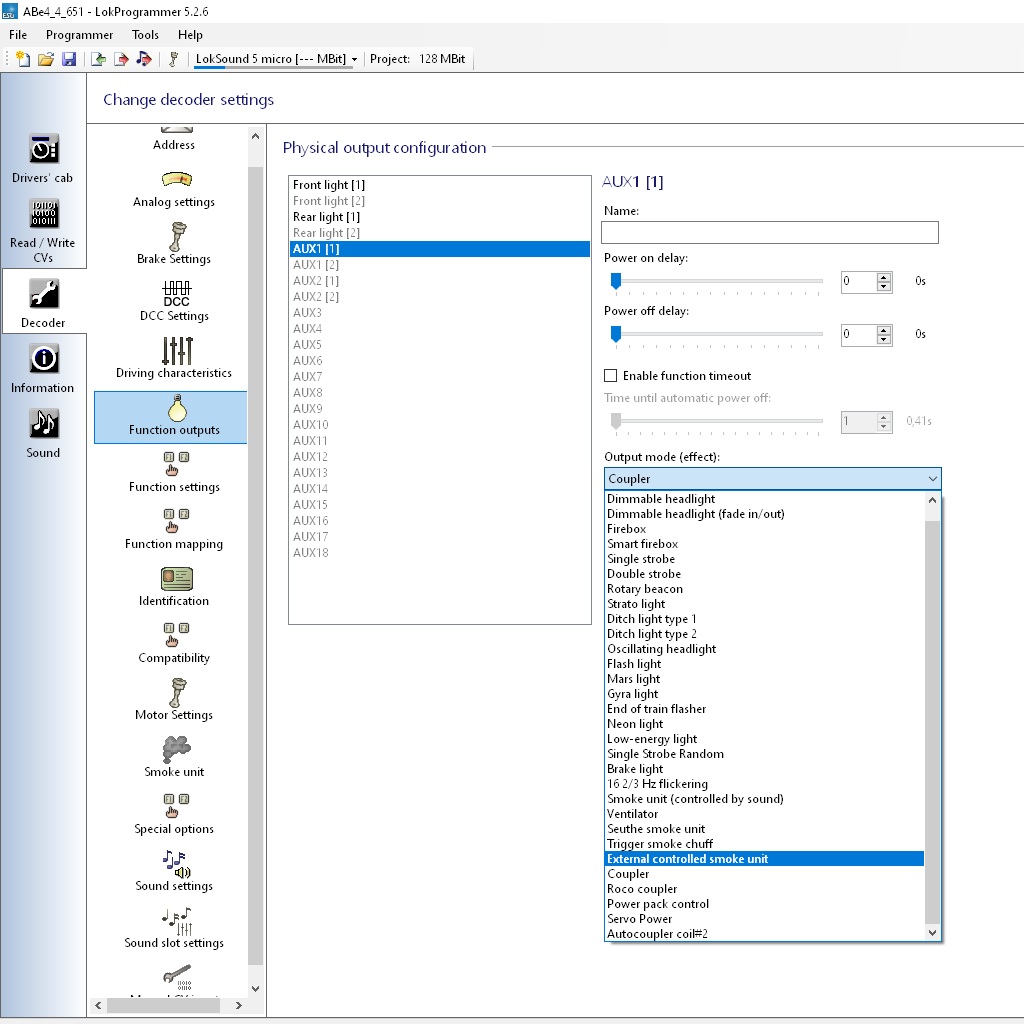Click the Power on delay slider
The width and height of the screenshot is (1024, 1024).
716,281
